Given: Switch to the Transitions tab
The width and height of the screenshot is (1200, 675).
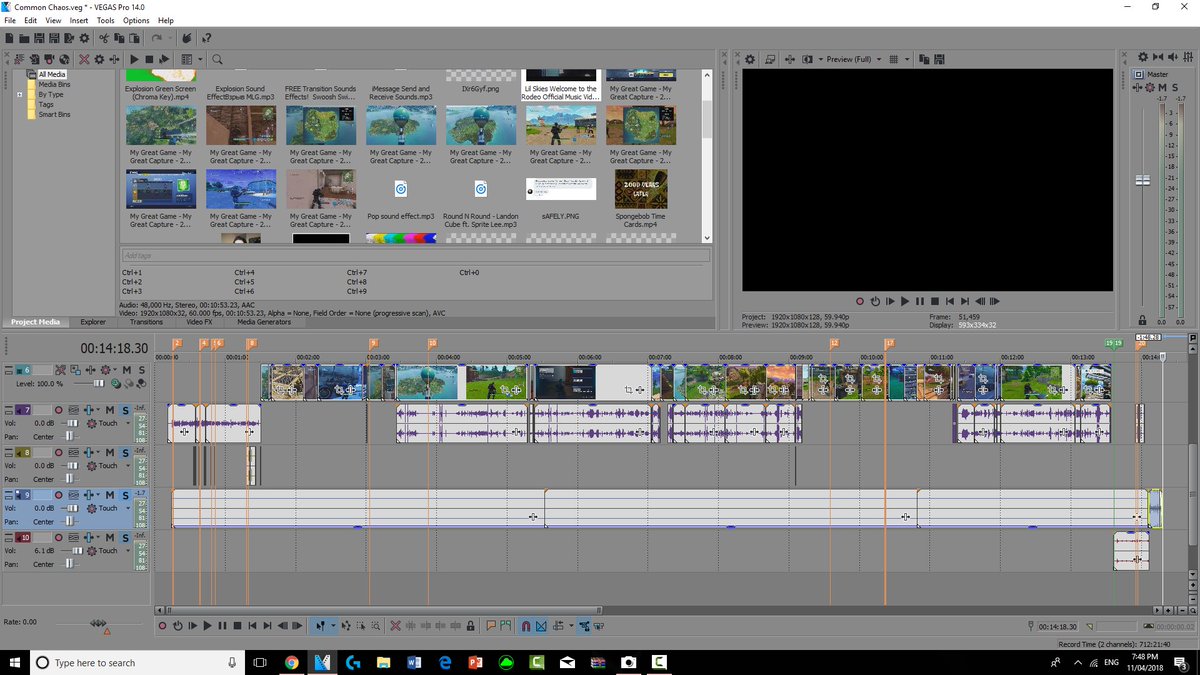Looking at the screenshot, I should (x=146, y=322).
